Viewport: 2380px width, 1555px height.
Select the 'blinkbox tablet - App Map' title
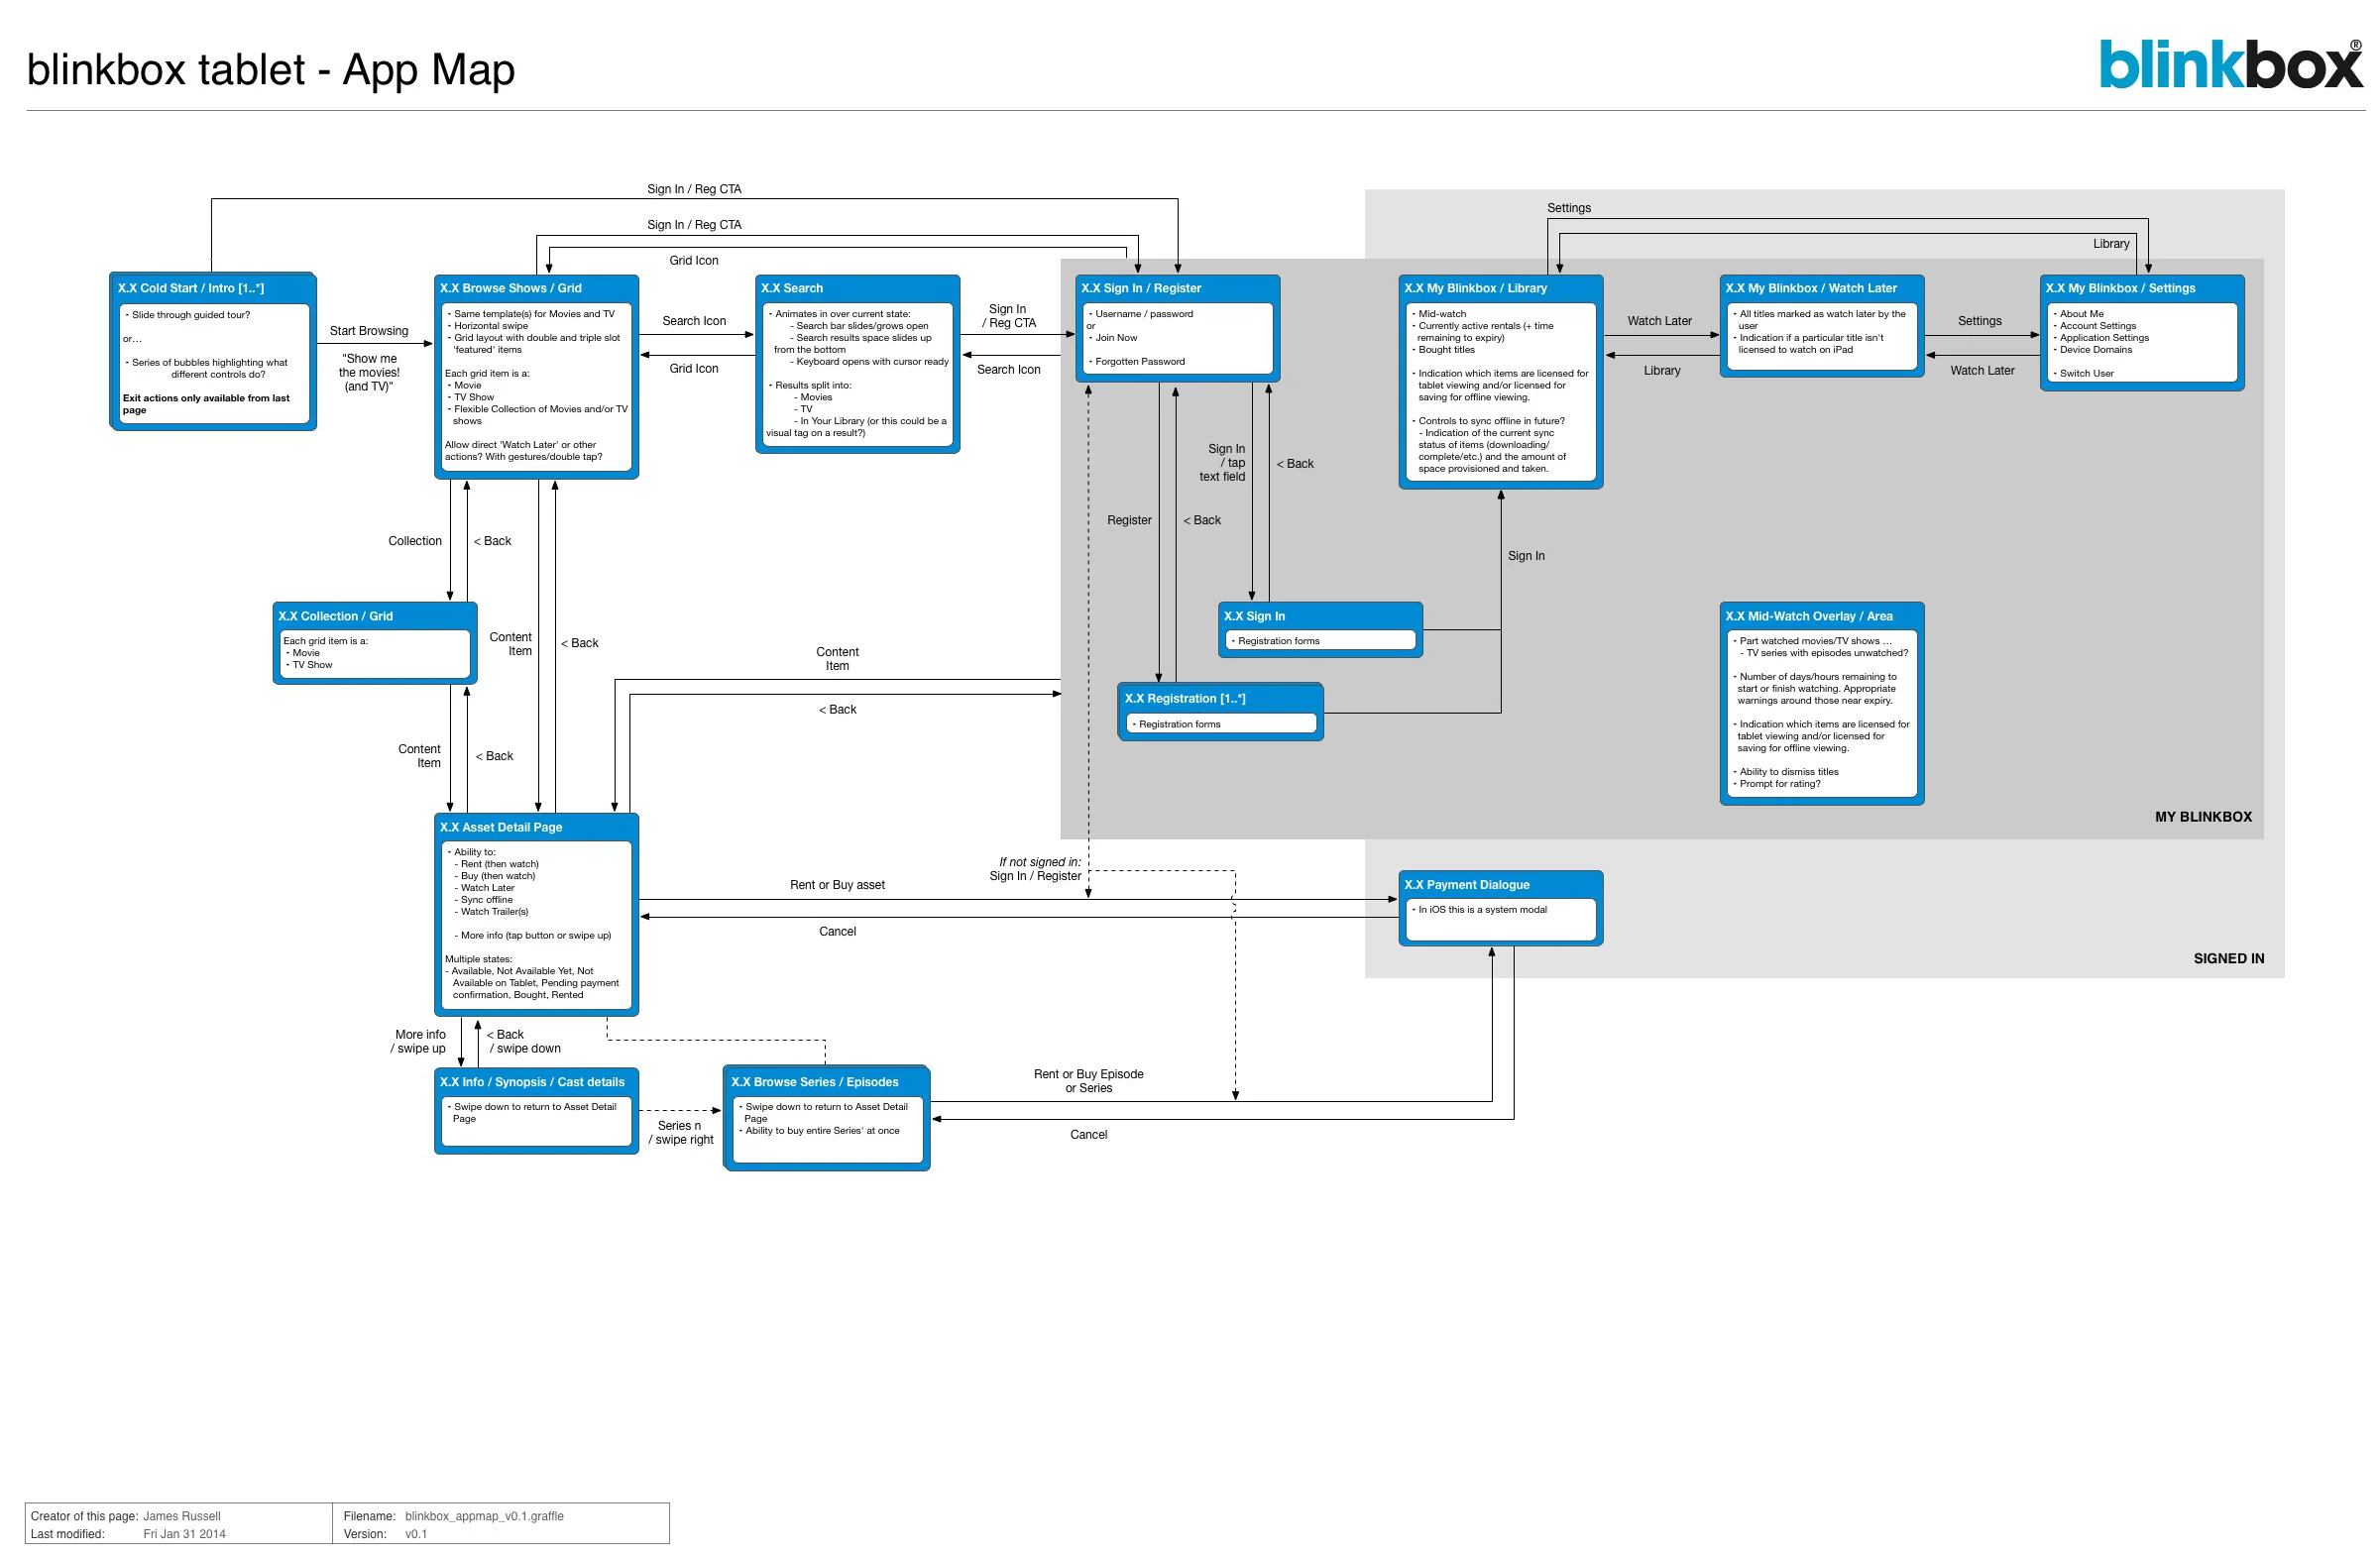[x=271, y=70]
